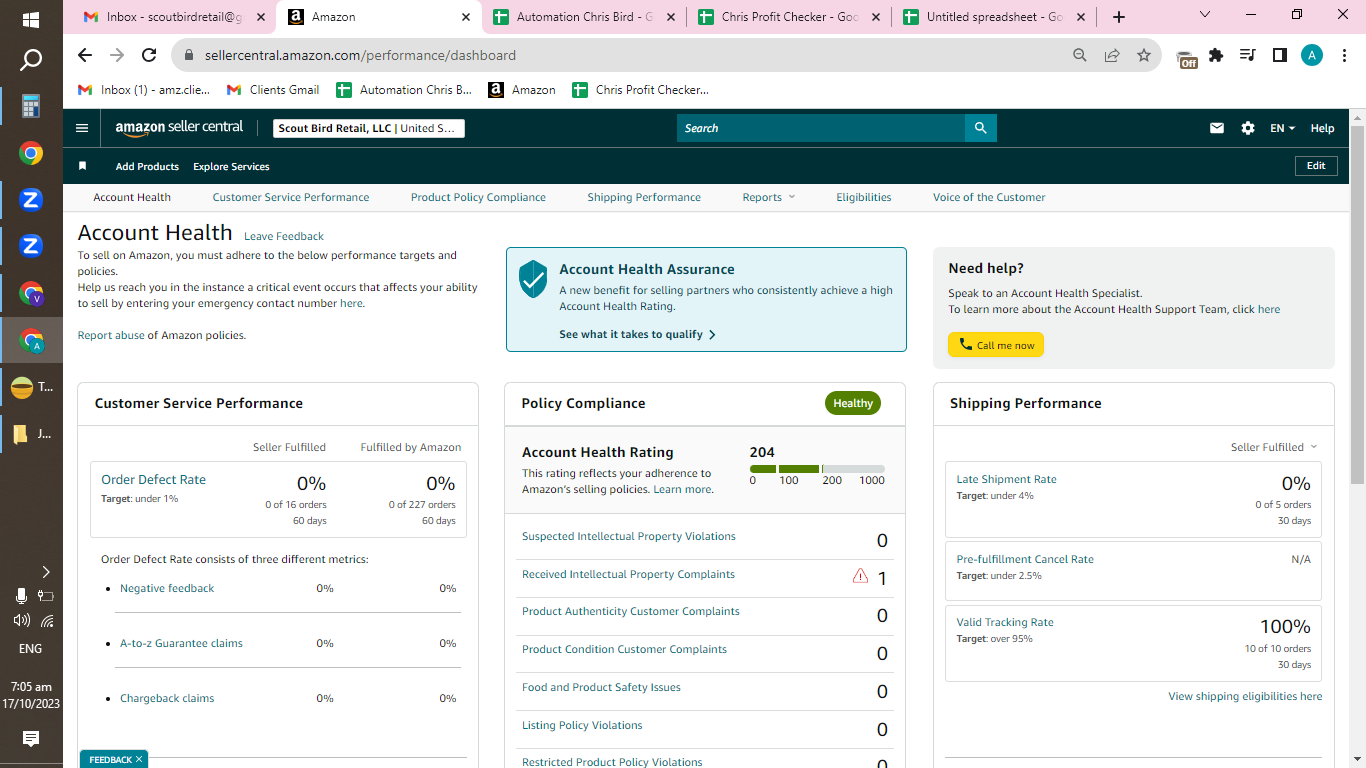Image resolution: width=1366 pixels, height=768 pixels.
Task: Click View shipping eligibilities here link
Action: 1245,696
